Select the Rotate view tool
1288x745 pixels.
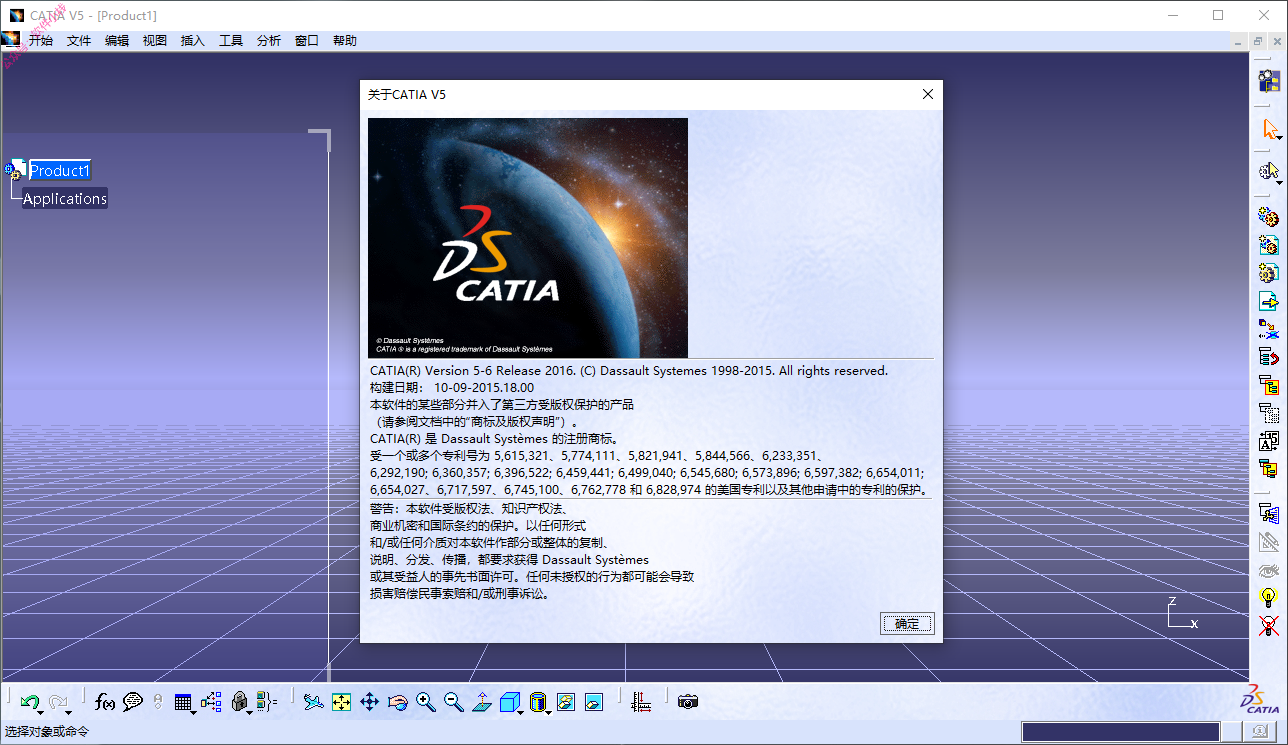(x=398, y=702)
